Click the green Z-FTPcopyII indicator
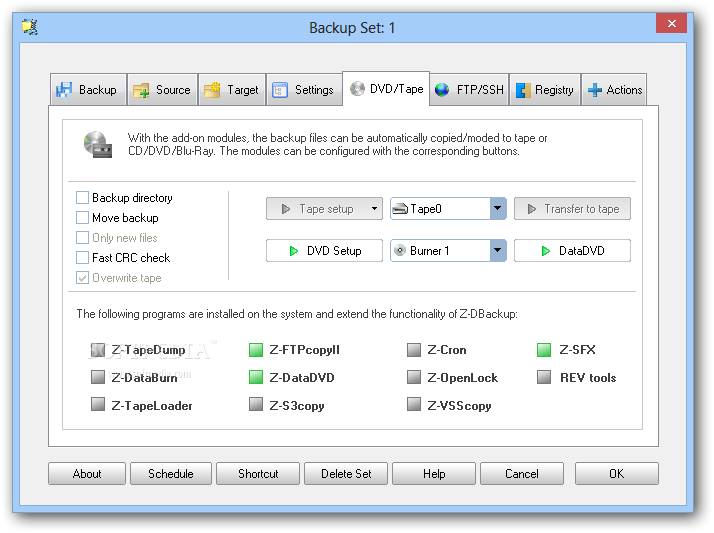714x533 pixels. [256, 350]
